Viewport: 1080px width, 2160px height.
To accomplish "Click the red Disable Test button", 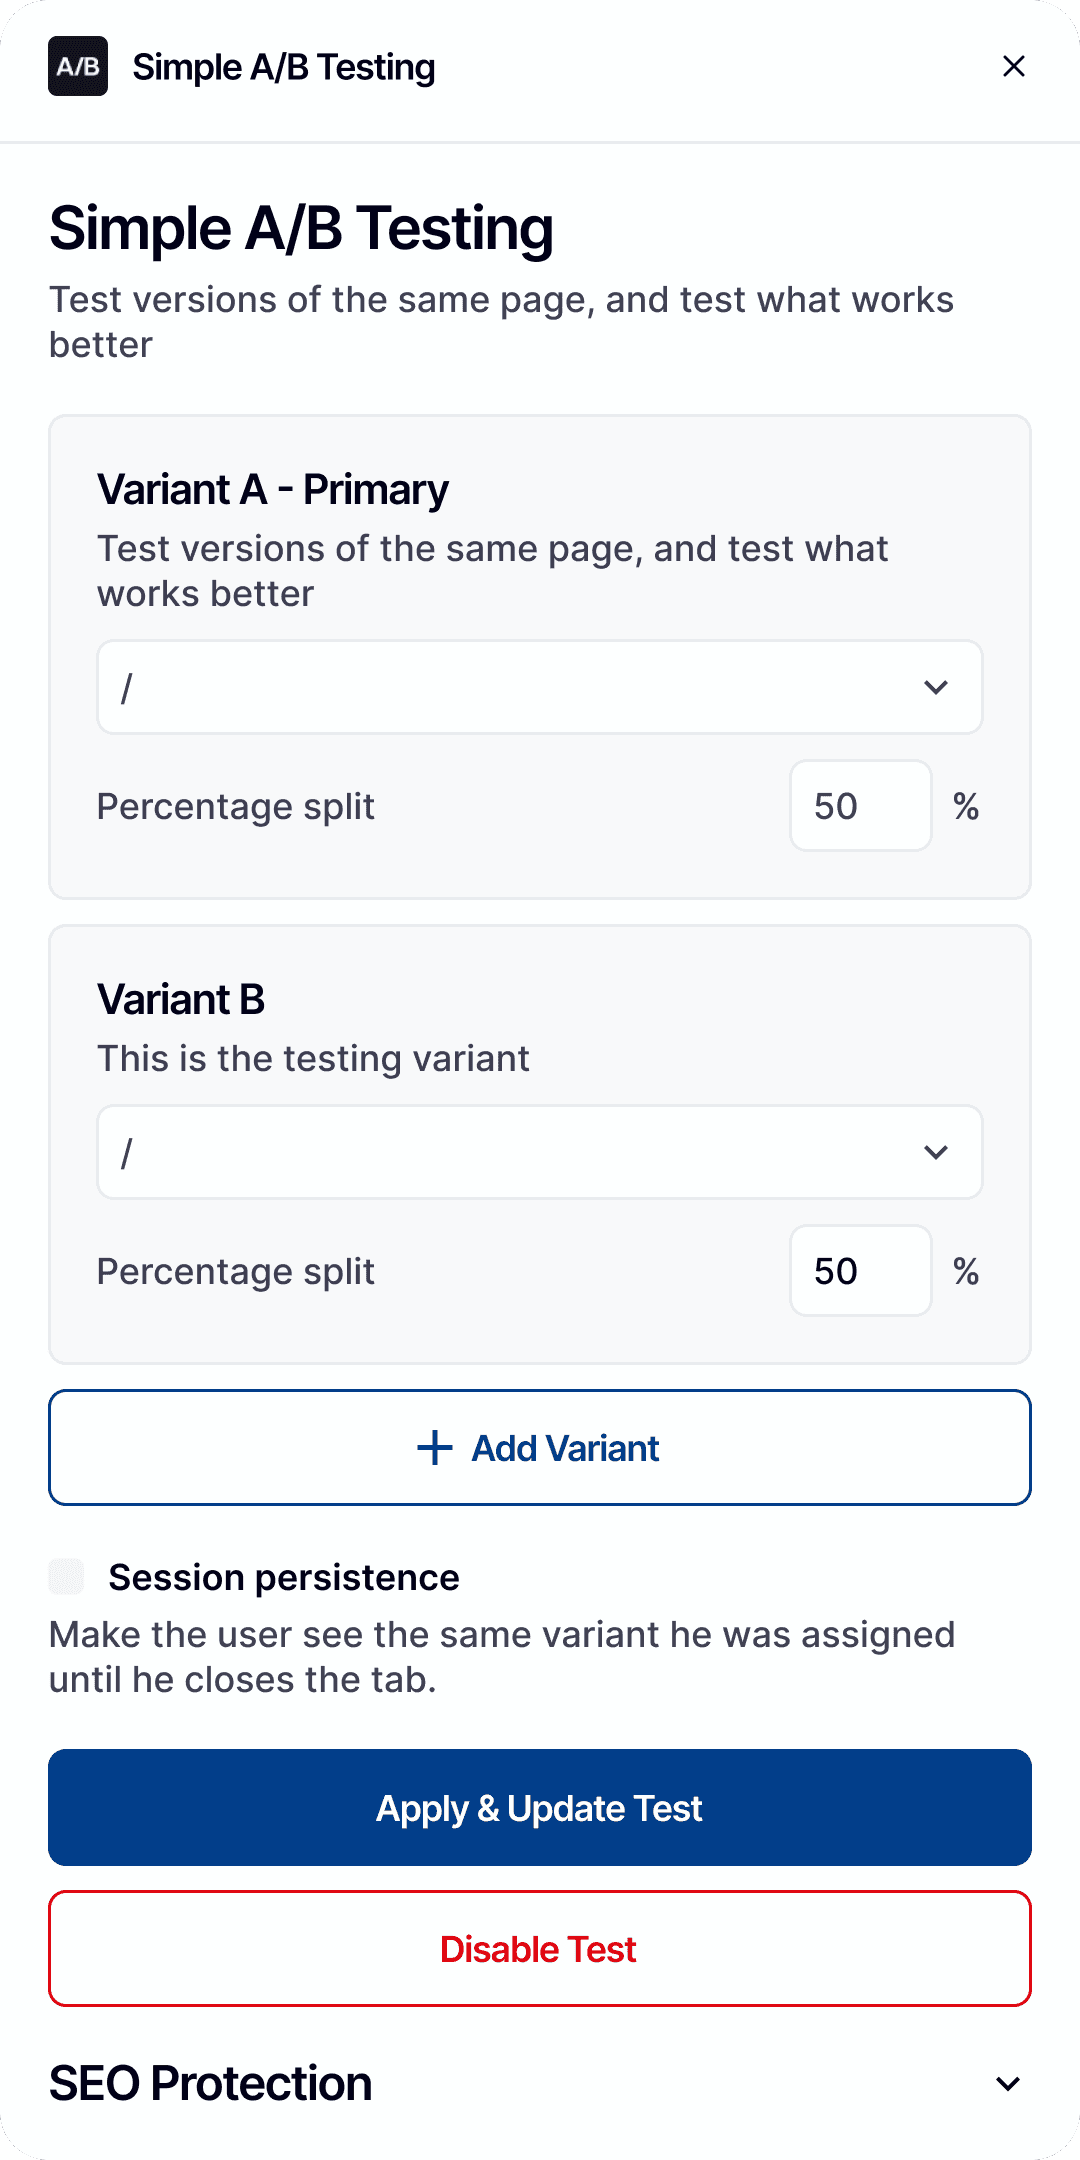I will click(x=540, y=1949).
